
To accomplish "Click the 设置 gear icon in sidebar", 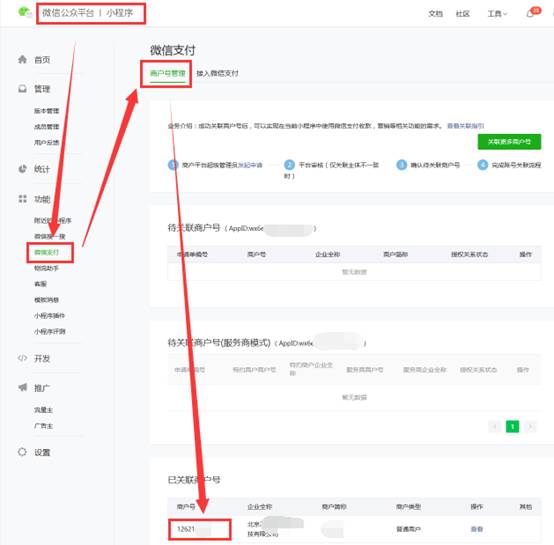I will [x=22, y=452].
